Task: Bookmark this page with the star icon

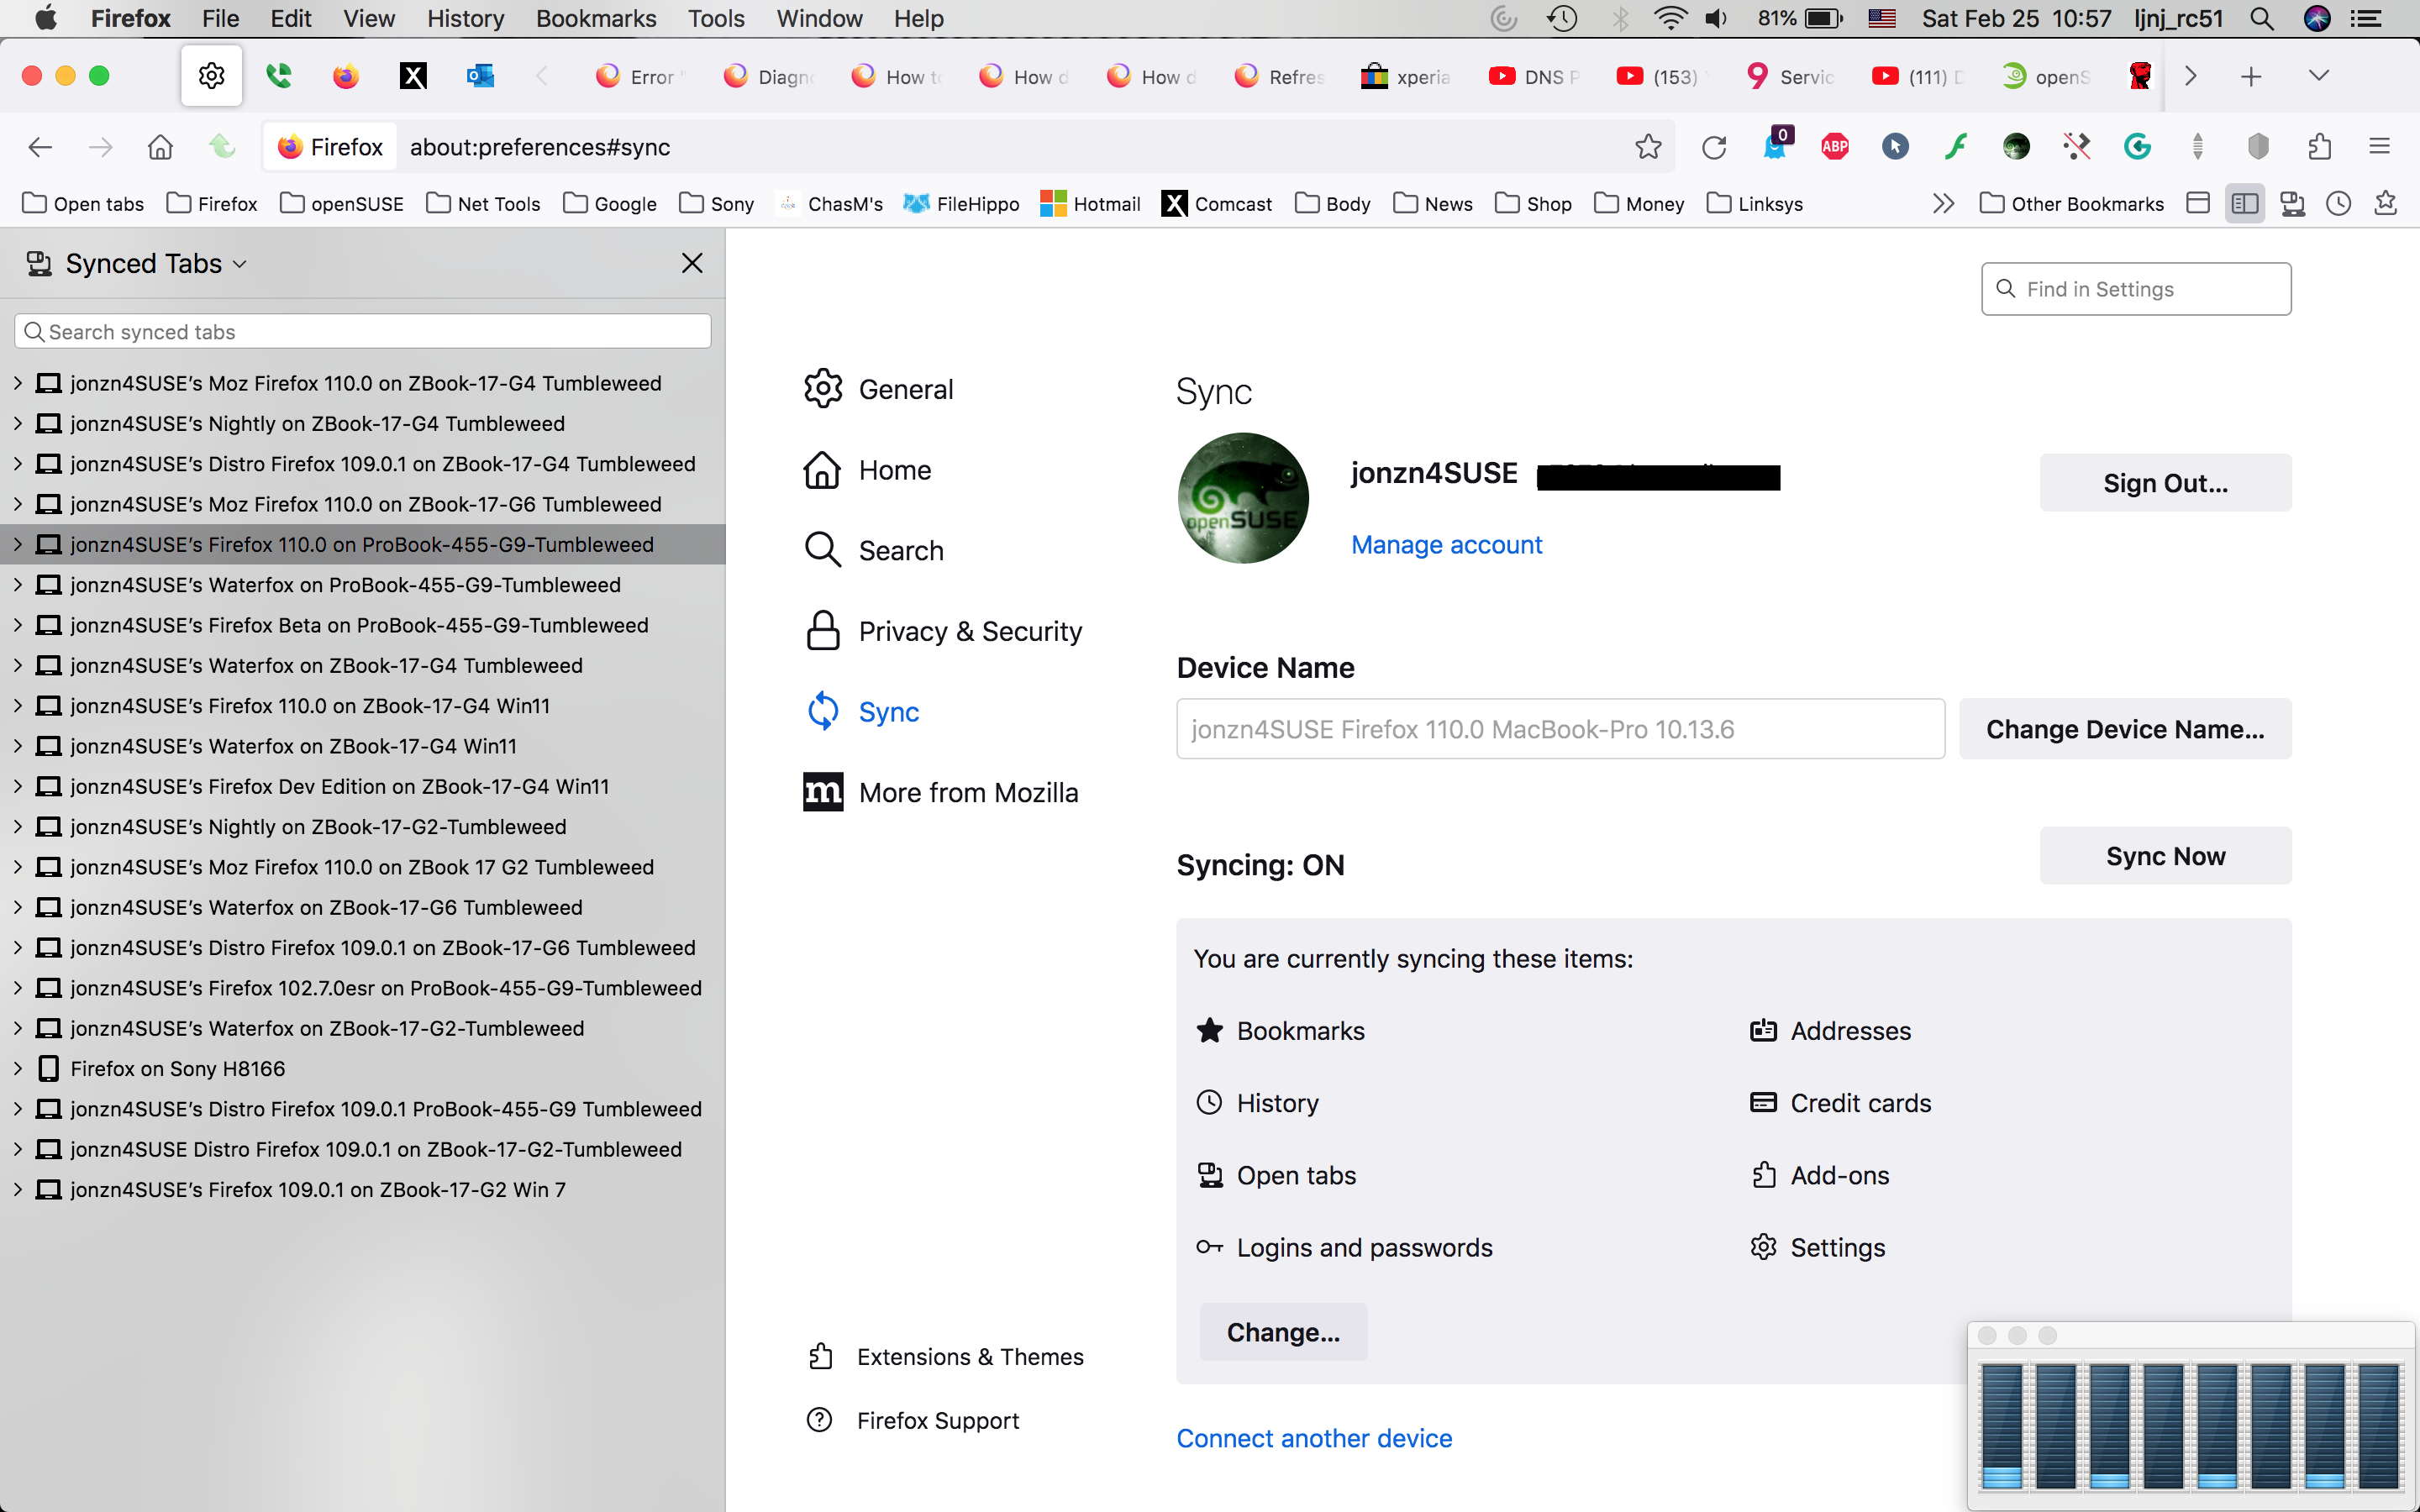Action: 1648,147
